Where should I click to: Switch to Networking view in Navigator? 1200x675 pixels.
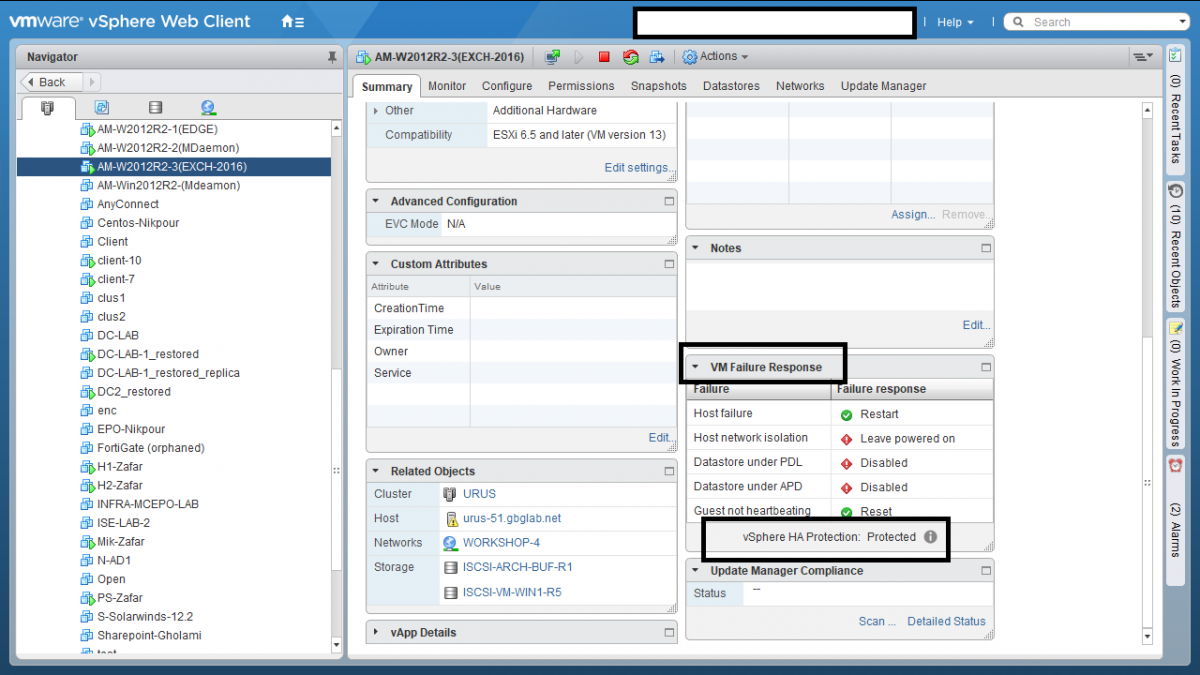pos(208,108)
